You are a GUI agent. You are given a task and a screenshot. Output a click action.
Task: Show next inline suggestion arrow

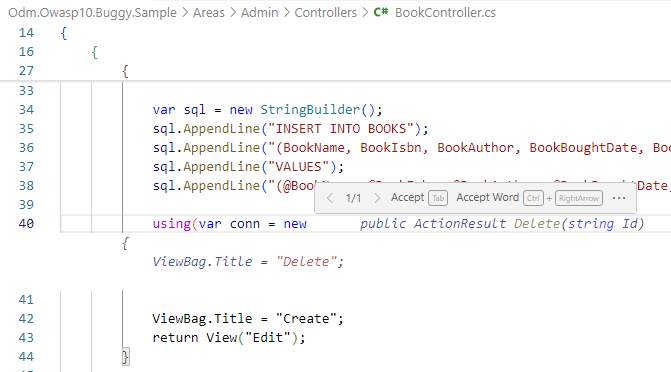pos(377,198)
